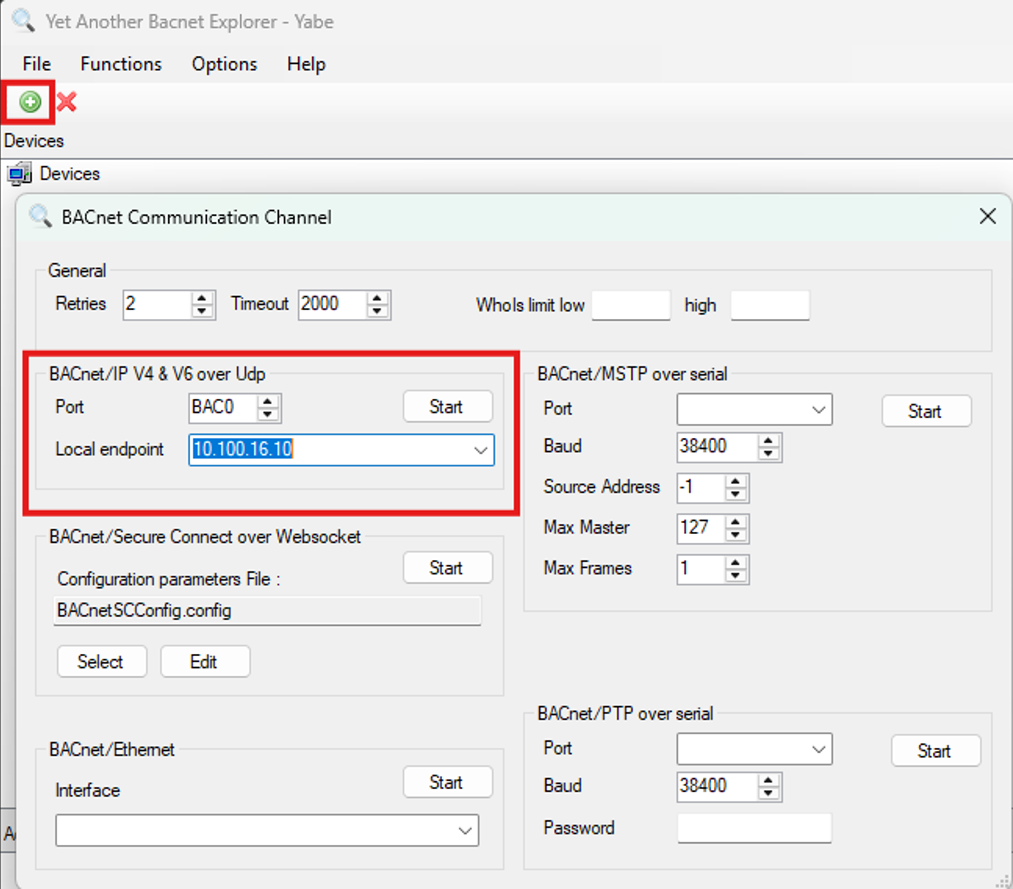Click the Max Frames 1 field

point(702,569)
